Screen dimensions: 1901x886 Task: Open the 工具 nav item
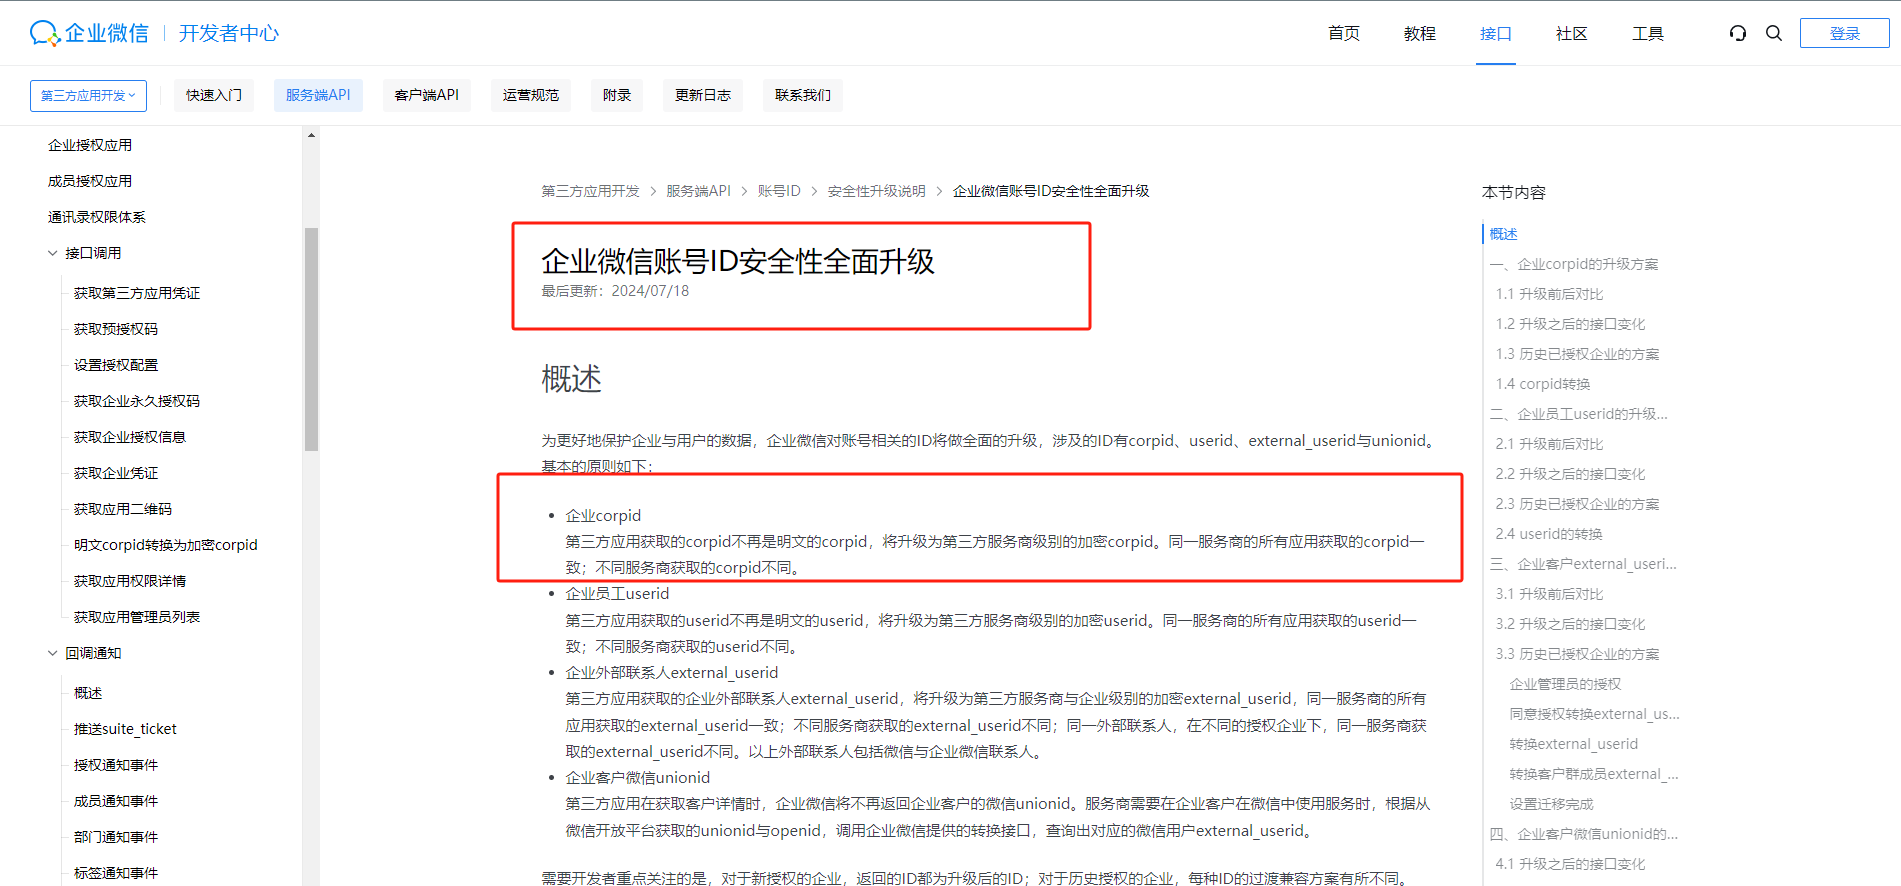coord(1648,33)
